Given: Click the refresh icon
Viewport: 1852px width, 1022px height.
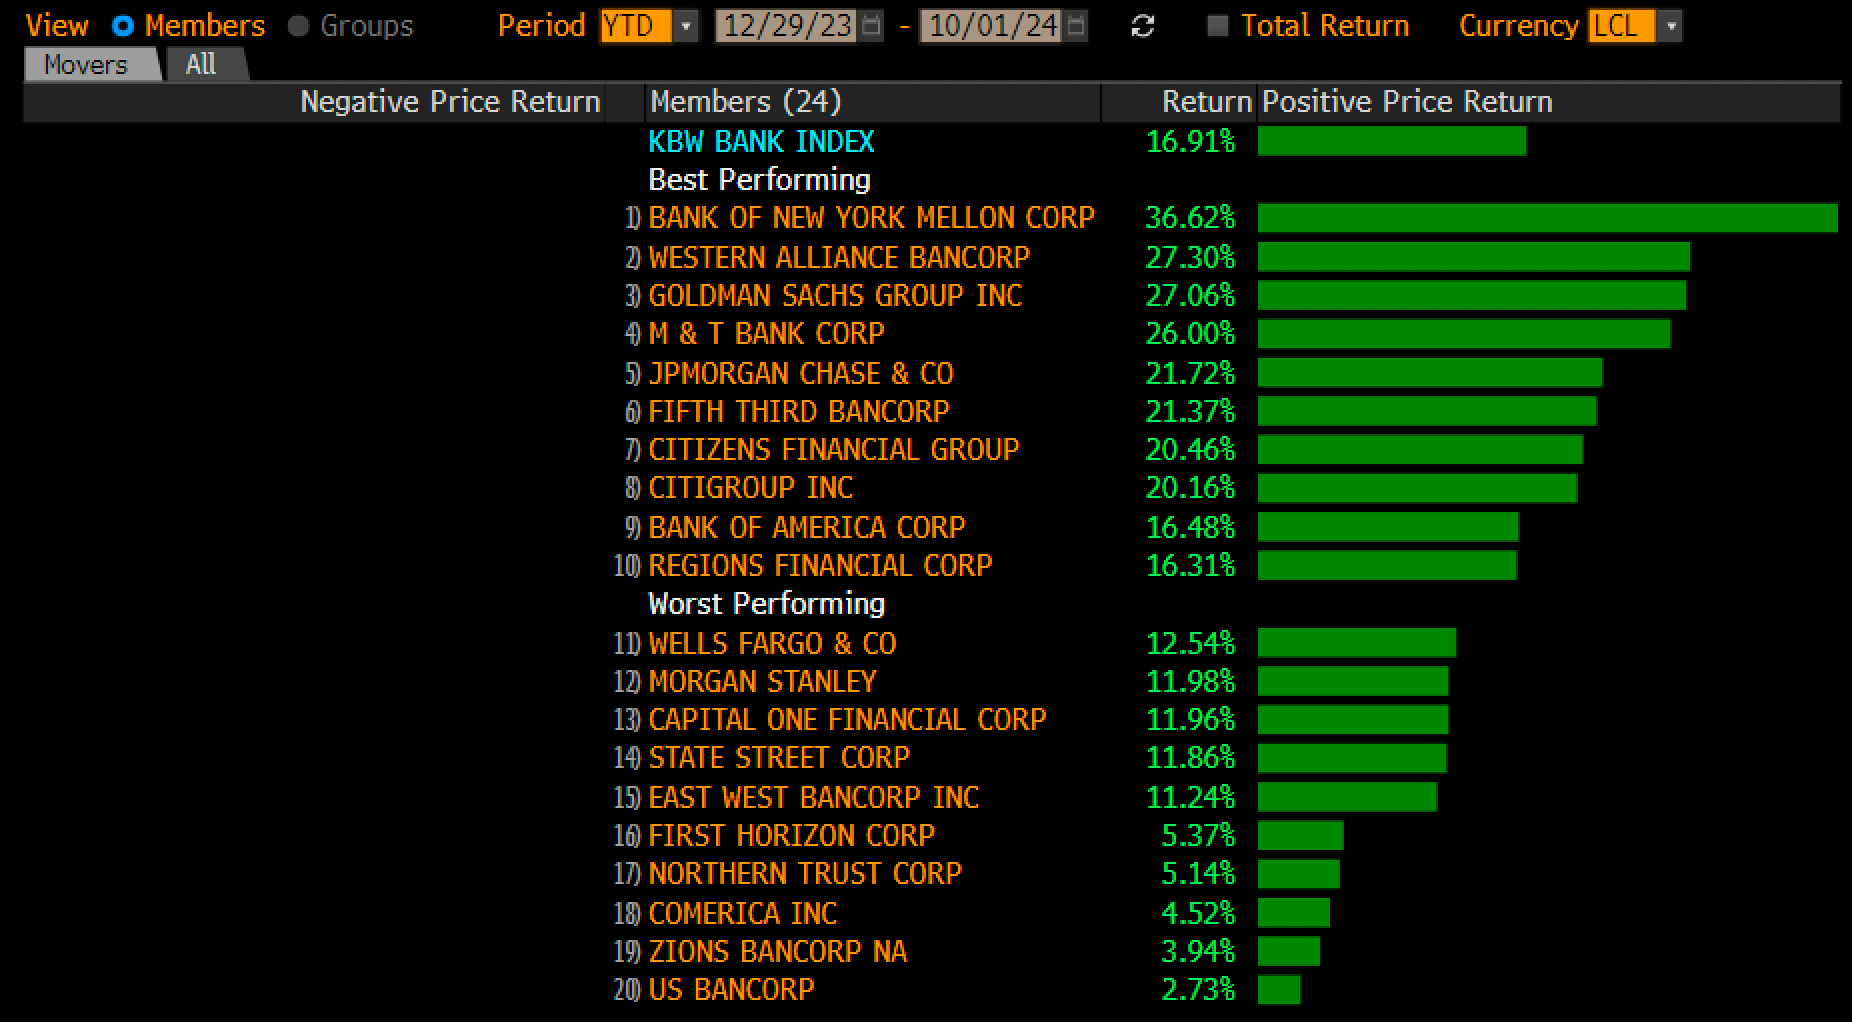Looking at the screenshot, I should coord(1142,27).
